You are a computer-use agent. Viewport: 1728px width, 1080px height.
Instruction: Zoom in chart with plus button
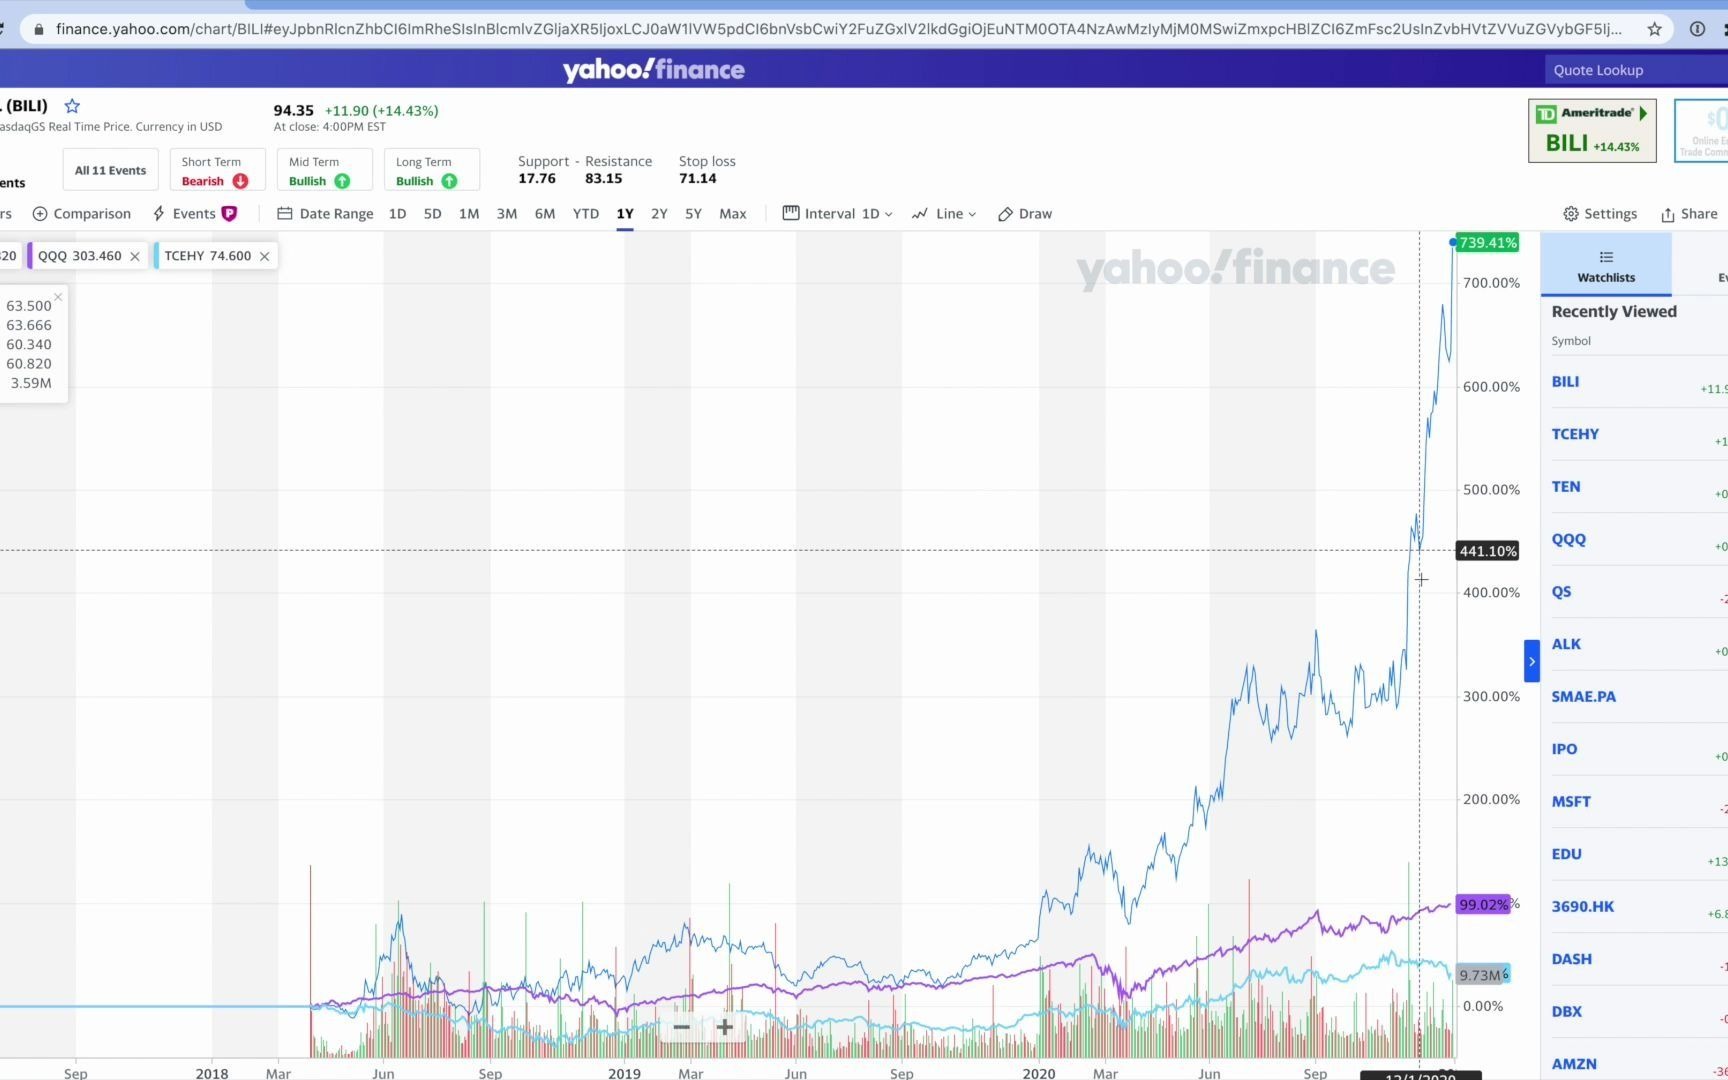[725, 1027]
